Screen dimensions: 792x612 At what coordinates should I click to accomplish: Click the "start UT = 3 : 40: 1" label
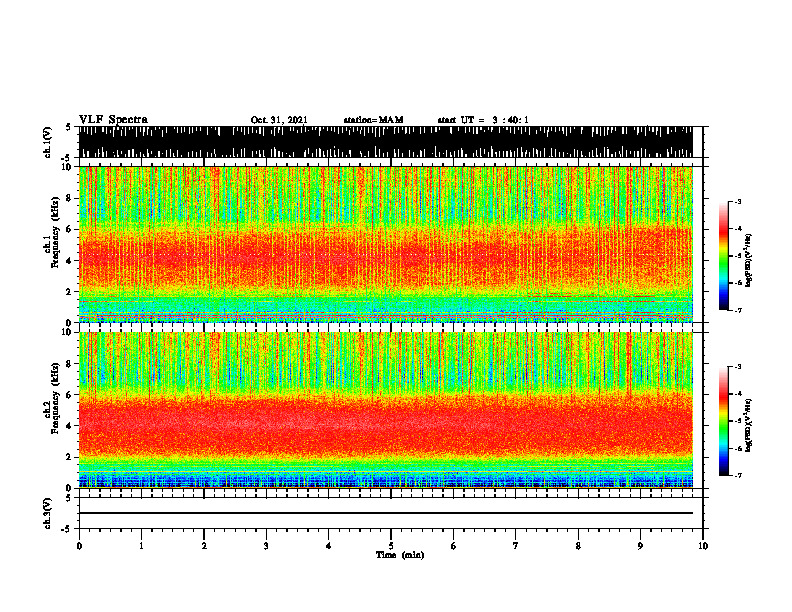(x=483, y=120)
